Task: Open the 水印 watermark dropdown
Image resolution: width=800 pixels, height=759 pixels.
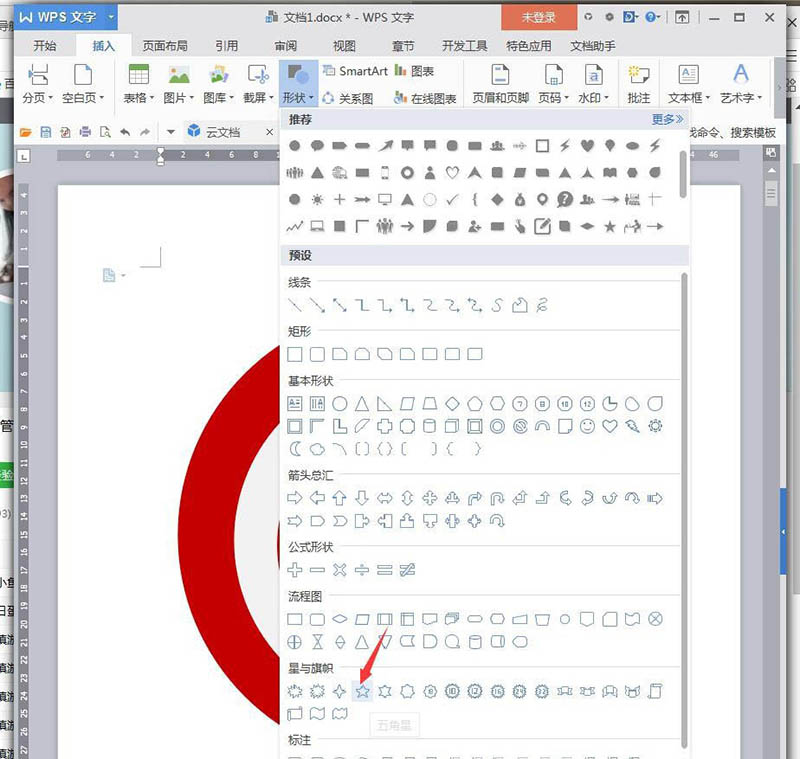Action: point(592,98)
